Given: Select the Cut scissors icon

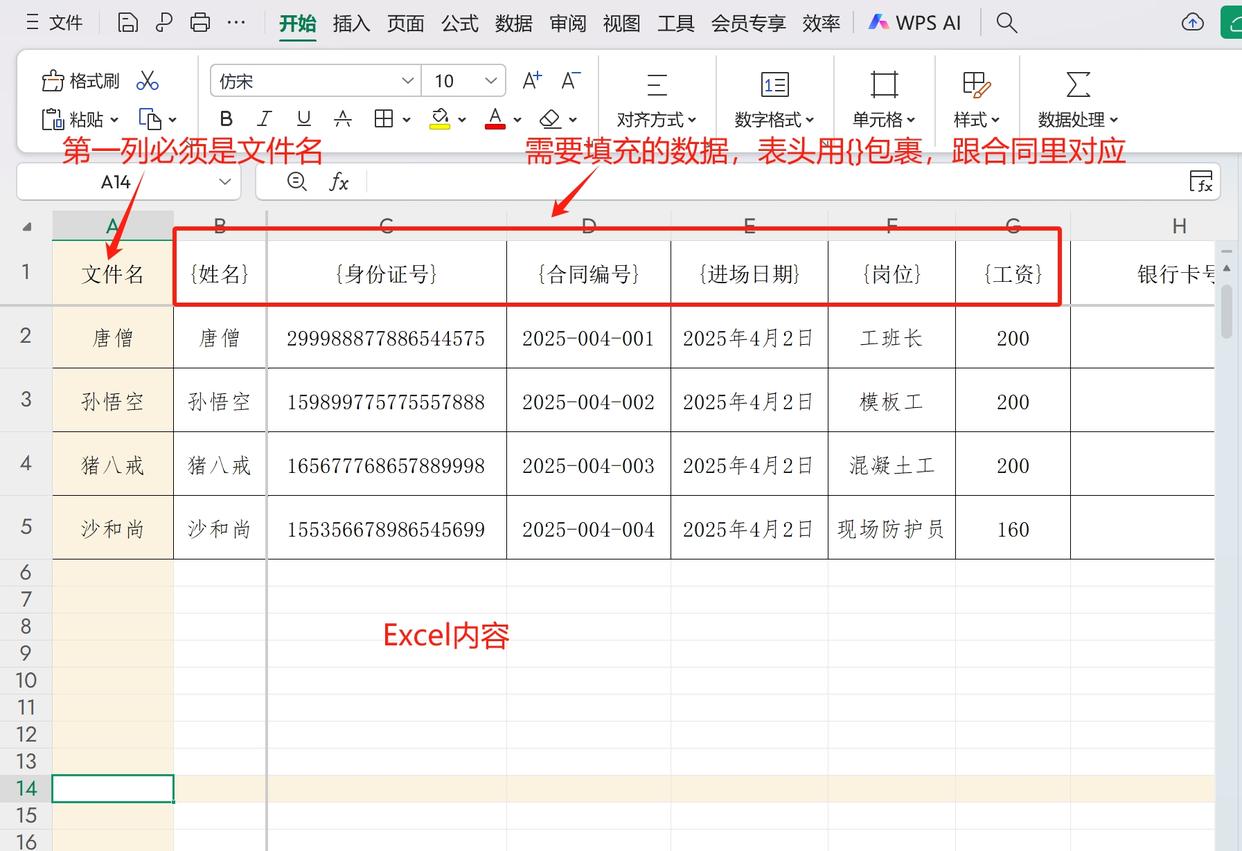Looking at the screenshot, I should 148,81.
